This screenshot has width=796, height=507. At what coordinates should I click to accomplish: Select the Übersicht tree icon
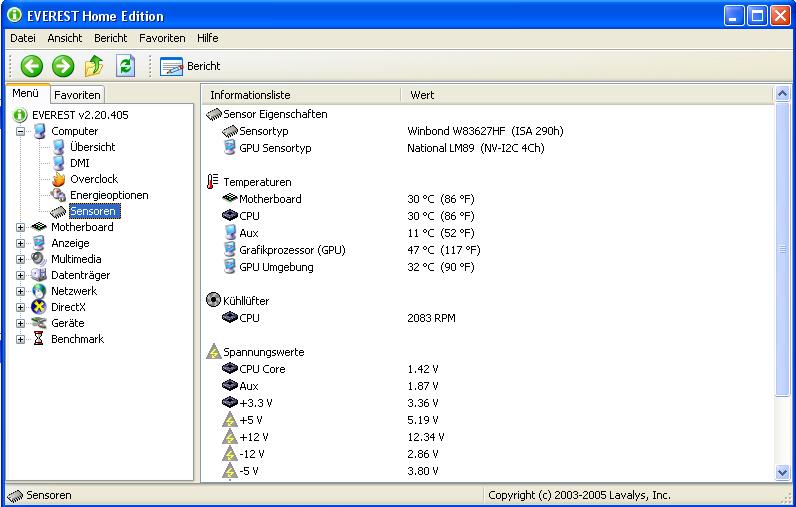pos(59,147)
